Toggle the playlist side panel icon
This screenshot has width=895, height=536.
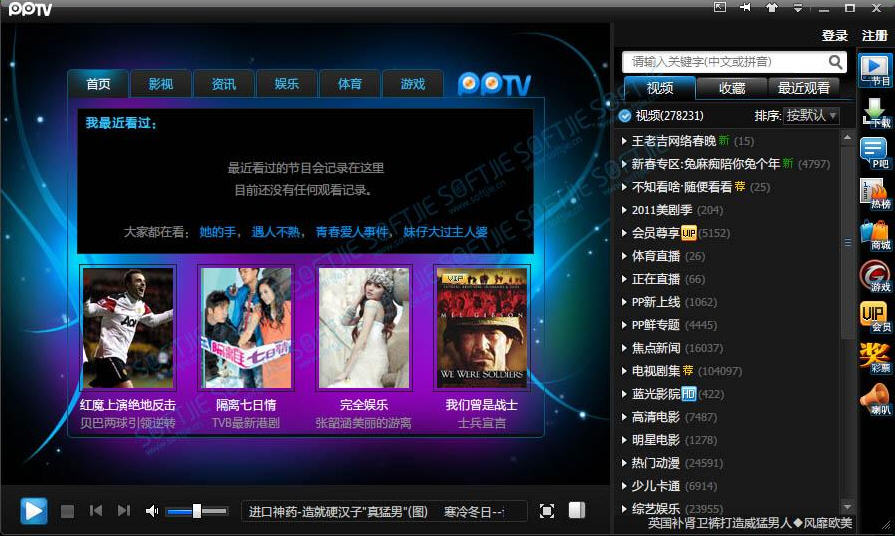(x=577, y=510)
